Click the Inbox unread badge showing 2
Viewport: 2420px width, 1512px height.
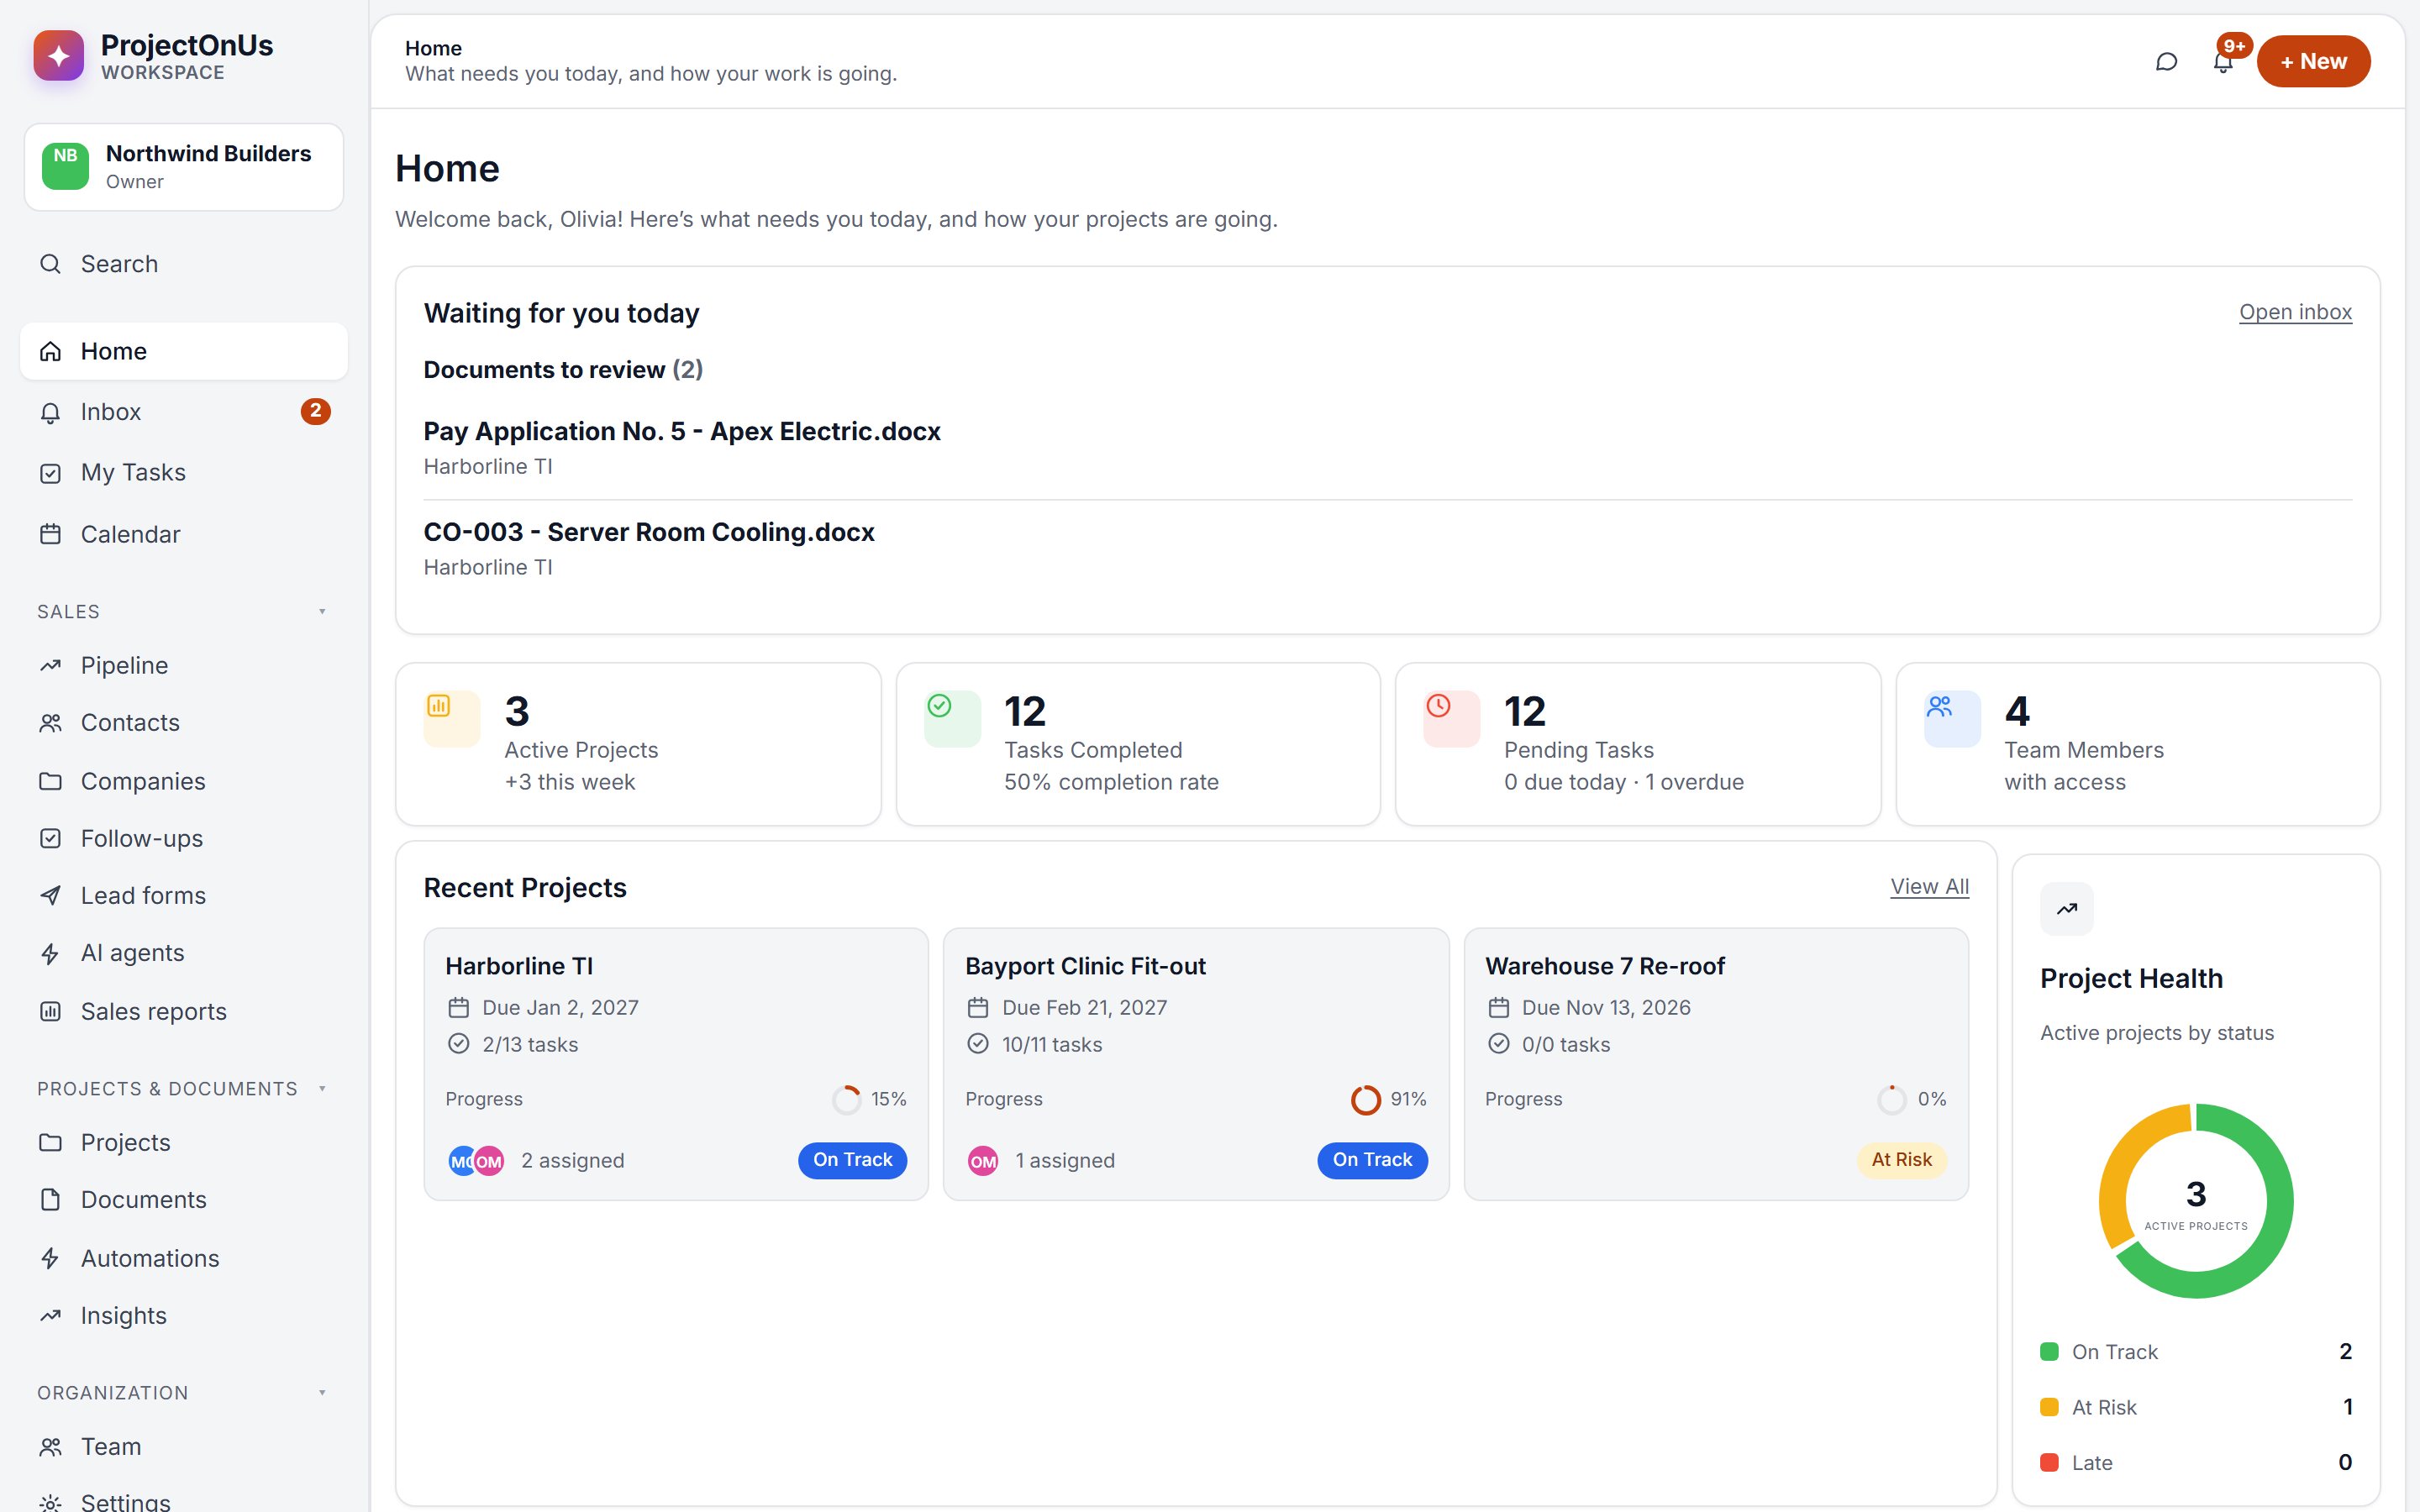pyautogui.click(x=316, y=411)
